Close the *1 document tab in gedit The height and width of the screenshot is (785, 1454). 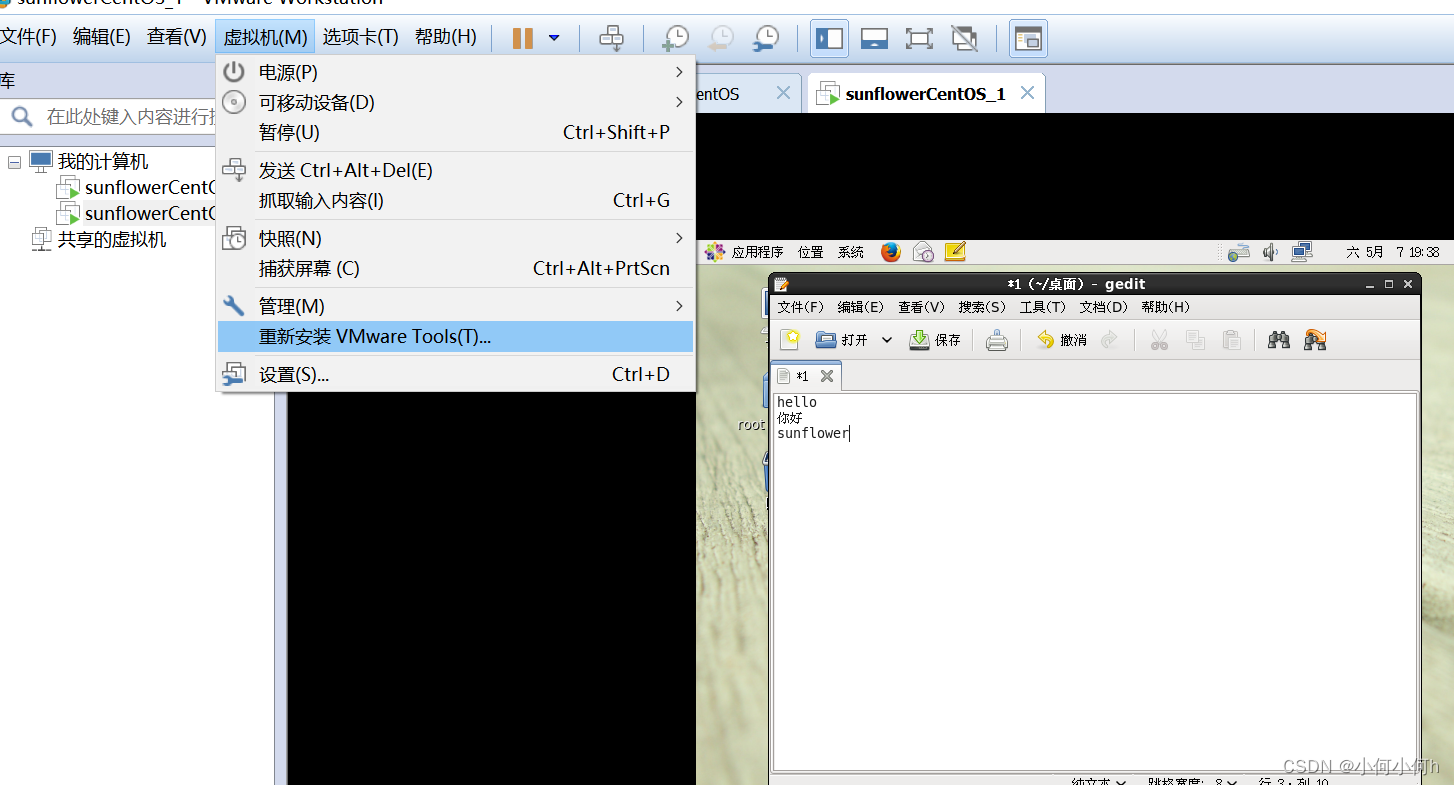(826, 376)
